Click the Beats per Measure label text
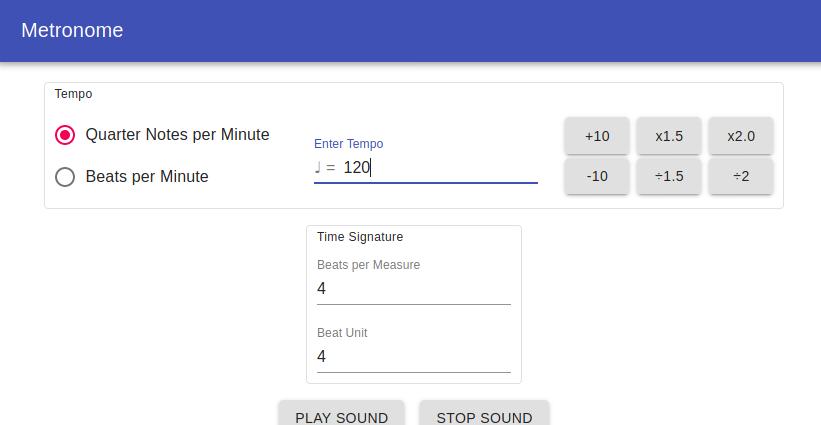Viewport: 821px width, 425px height. 368,265
